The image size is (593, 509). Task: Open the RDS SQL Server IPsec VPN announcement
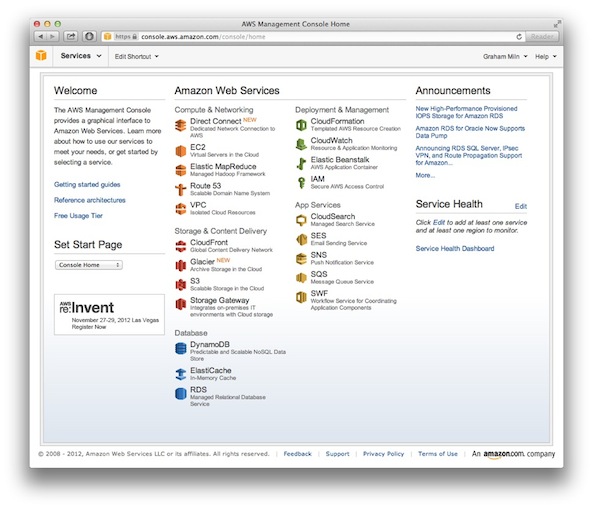point(469,155)
